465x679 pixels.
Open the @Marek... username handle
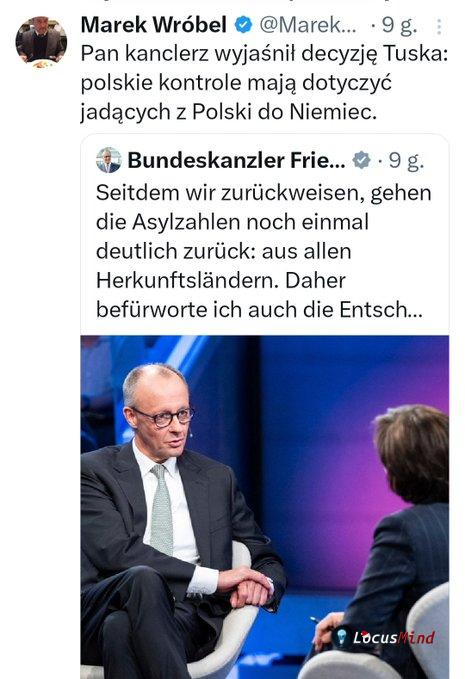[308, 25]
